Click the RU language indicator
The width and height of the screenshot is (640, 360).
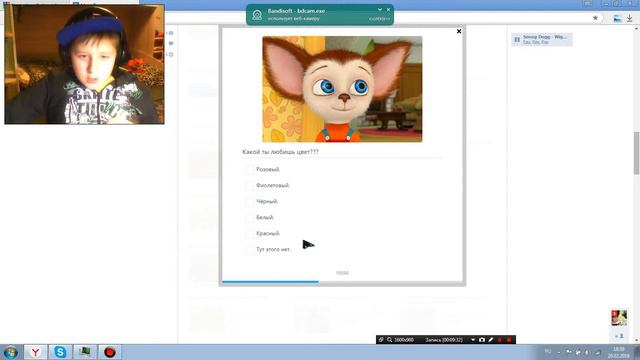(x=548, y=351)
